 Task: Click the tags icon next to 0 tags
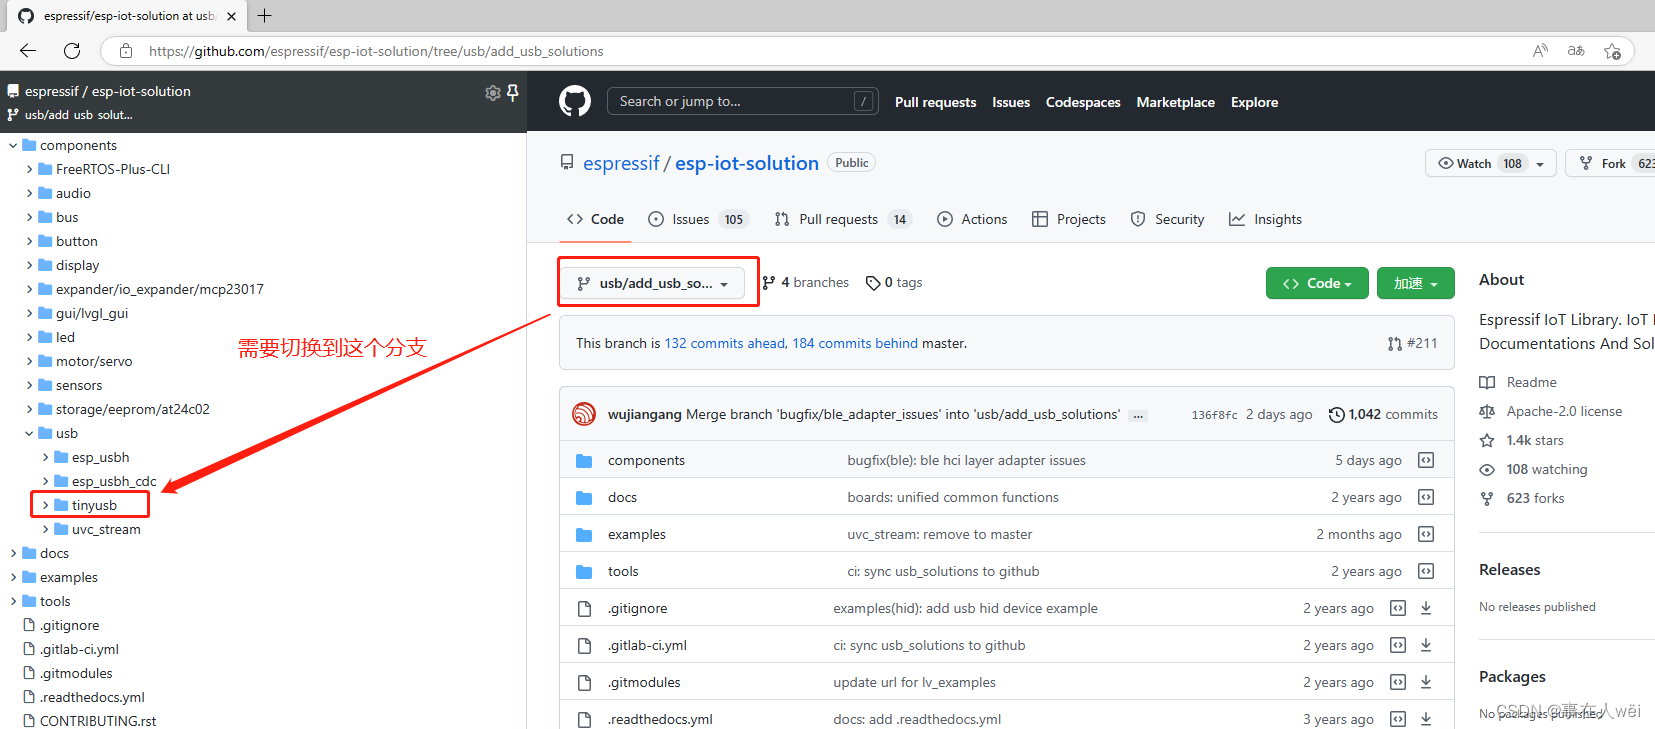[x=873, y=283]
